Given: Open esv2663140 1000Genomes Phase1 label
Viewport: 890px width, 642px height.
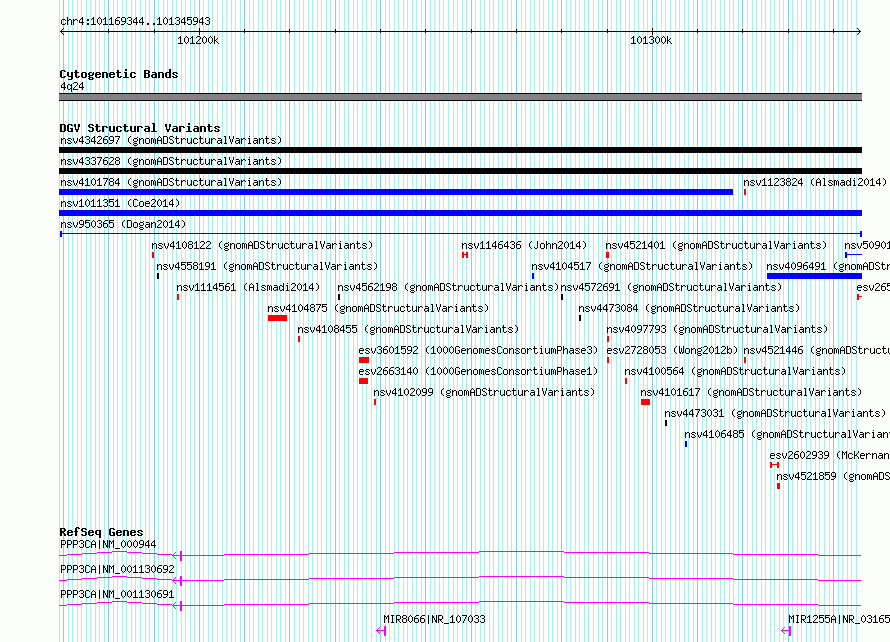Looking at the screenshot, I should (478, 371).
